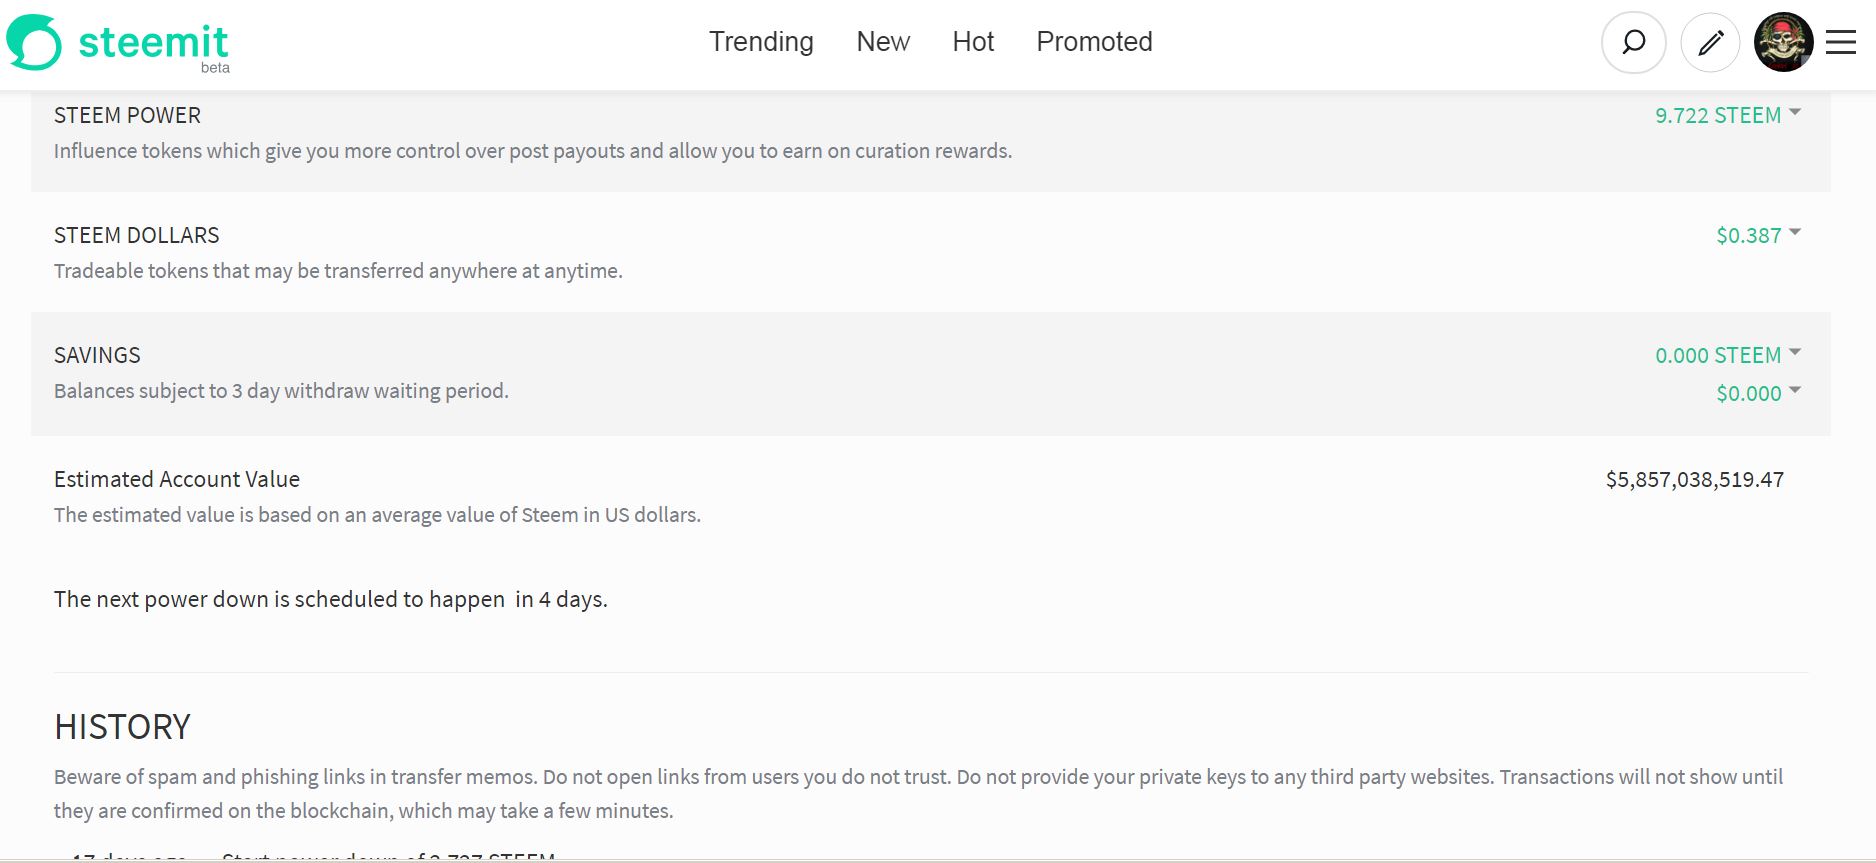Click the estimated account value amount

1694,479
